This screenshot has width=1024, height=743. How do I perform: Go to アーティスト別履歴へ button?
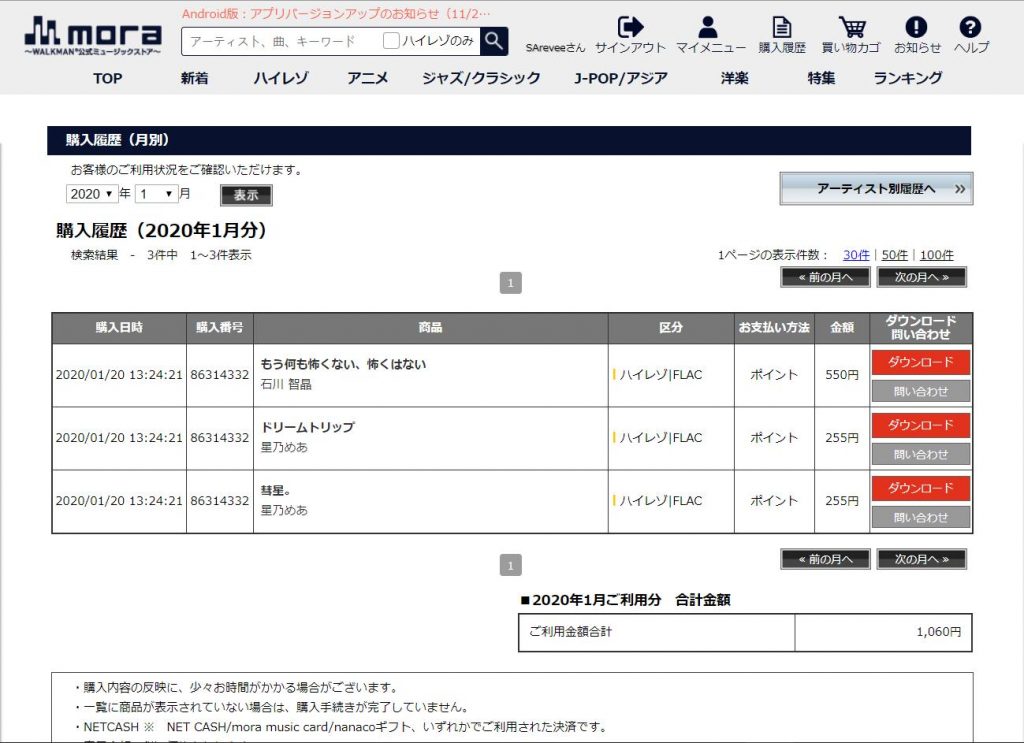[x=876, y=189]
